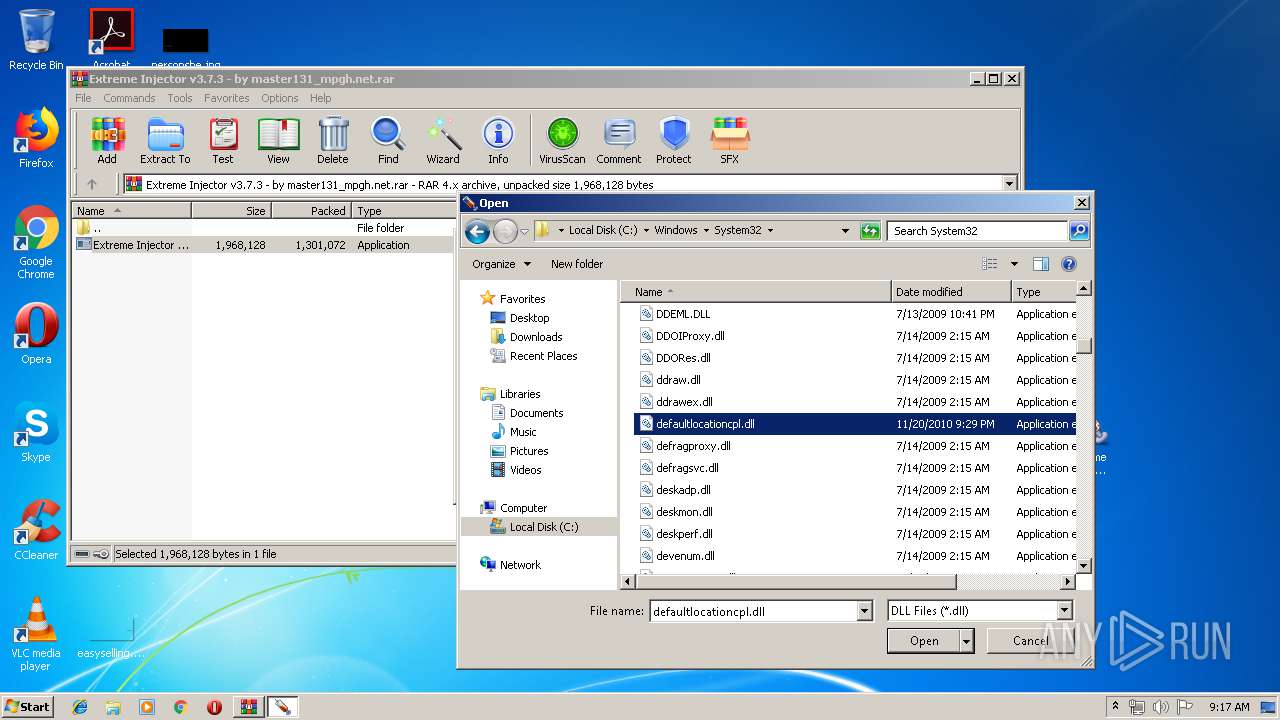Click the Open button in dialog

click(924, 641)
